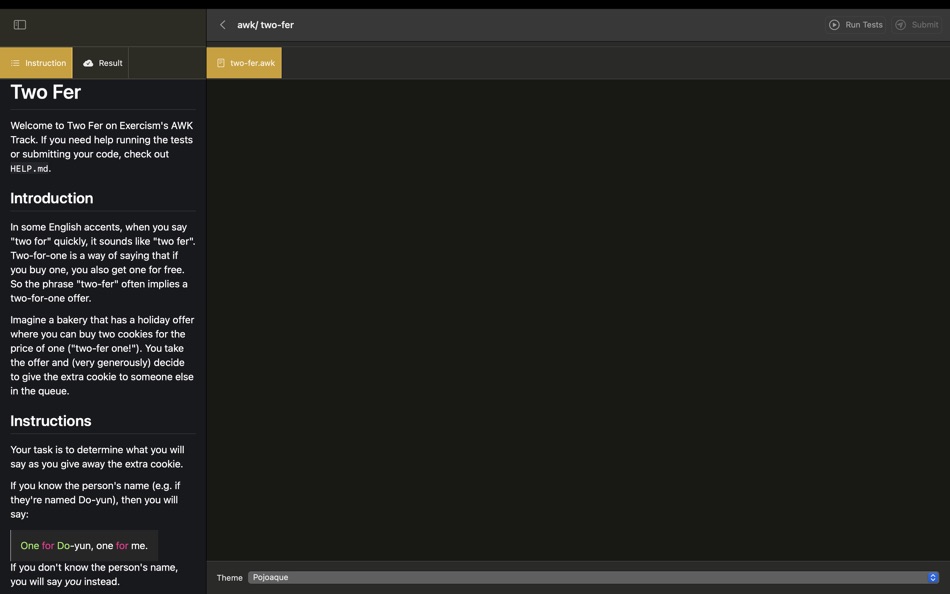
Task: Click the Introduction heading
Action: coord(51,198)
